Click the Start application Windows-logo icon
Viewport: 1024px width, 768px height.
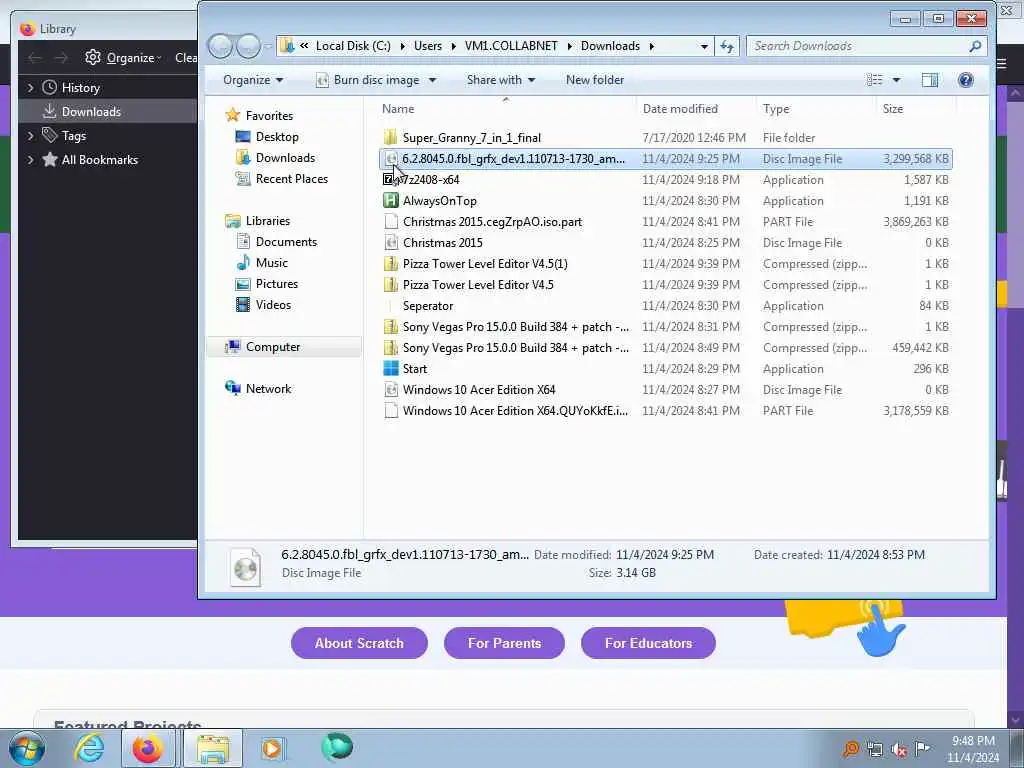tap(391, 368)
